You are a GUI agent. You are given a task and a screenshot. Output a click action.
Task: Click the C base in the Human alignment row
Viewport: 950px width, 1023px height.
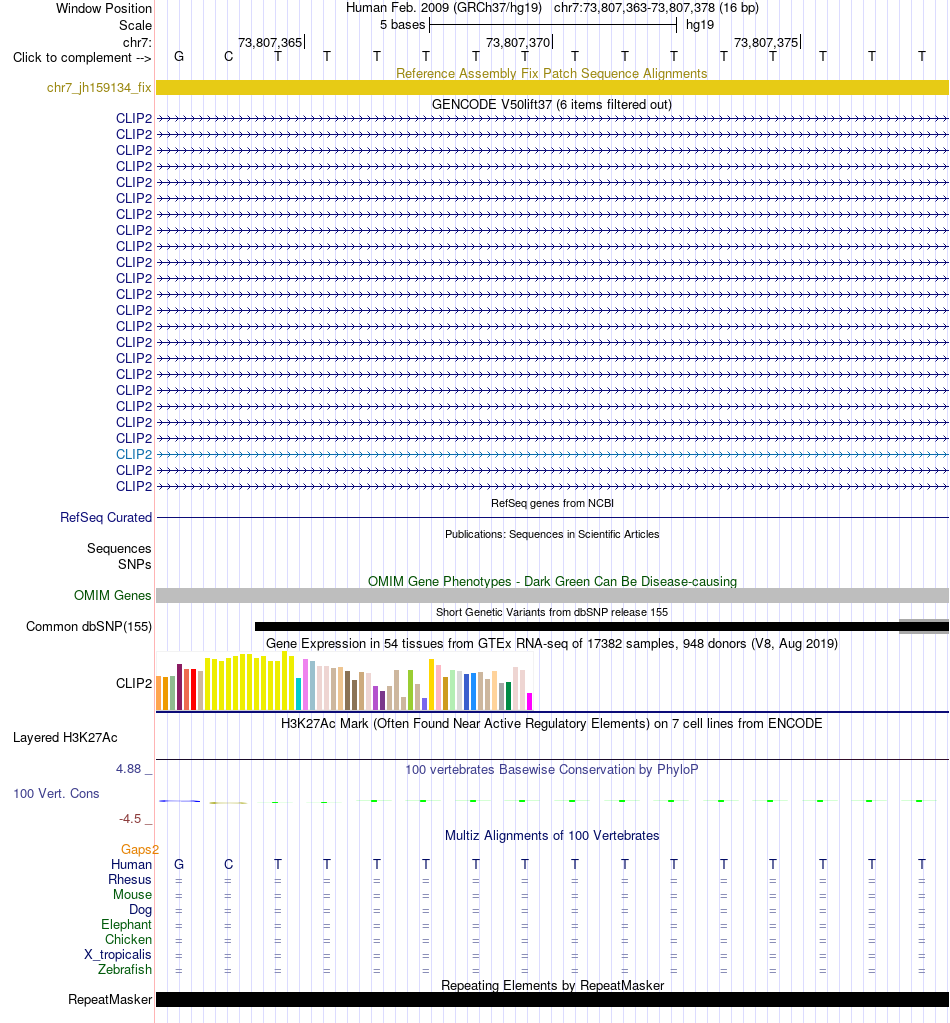click(228, 864)
